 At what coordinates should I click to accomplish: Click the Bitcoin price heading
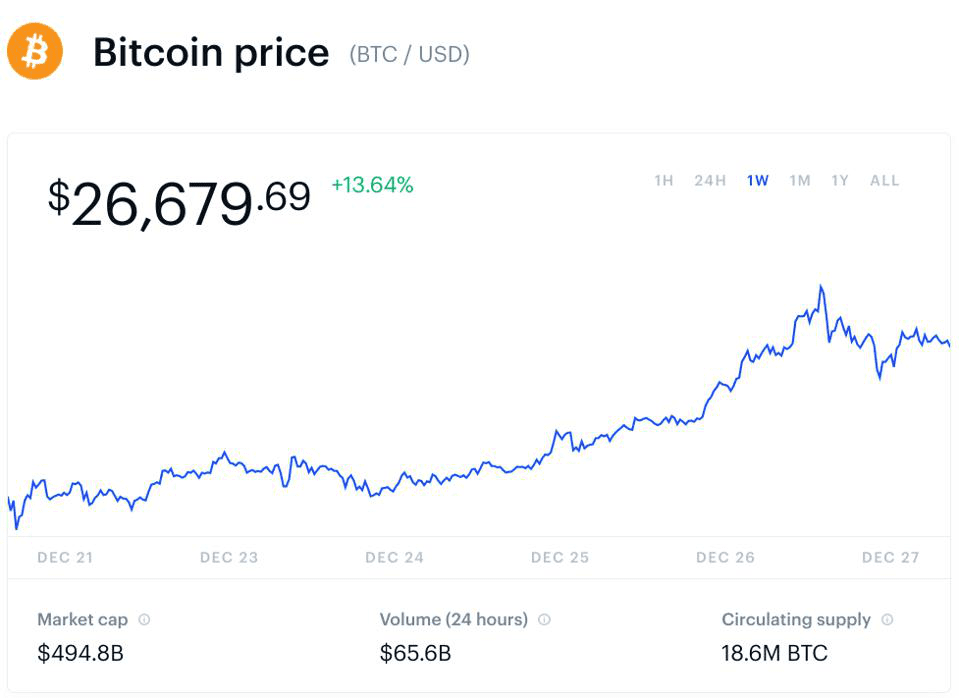(x=211, y=53)
